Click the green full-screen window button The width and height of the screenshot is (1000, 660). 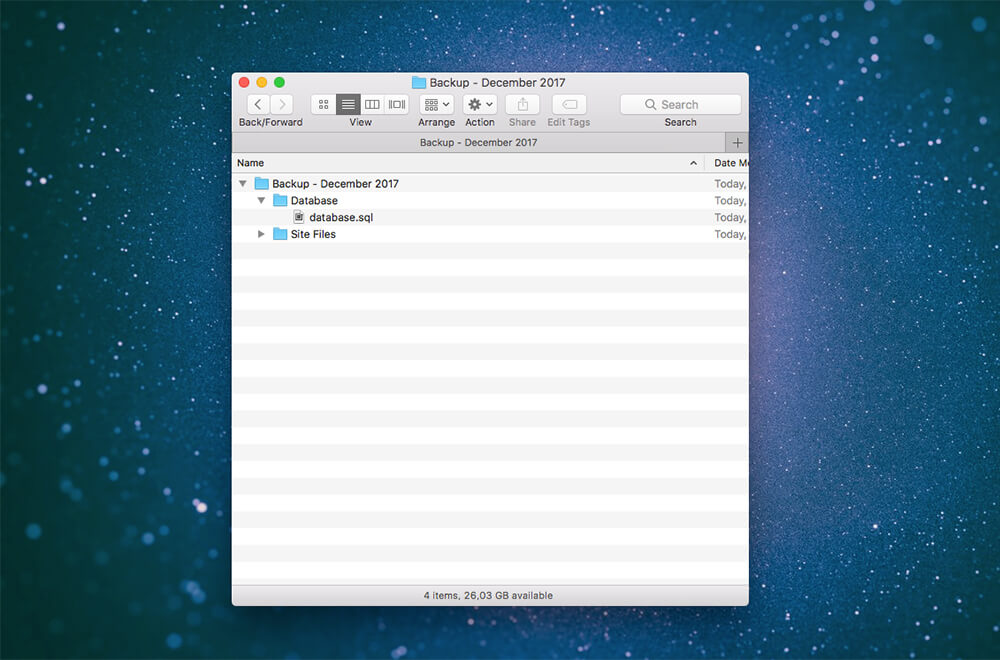pyautogui.click(x=280, y=82)
